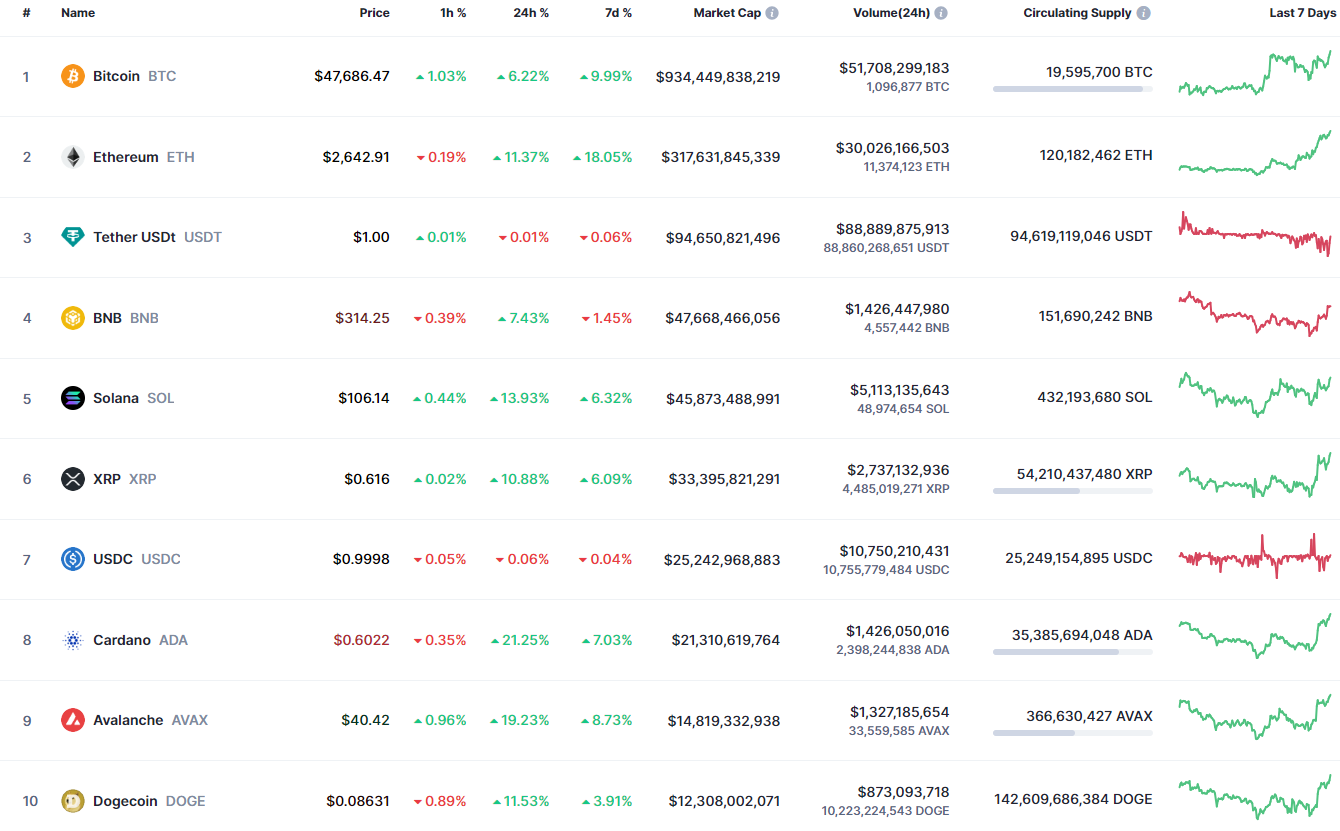Sort by the Name column header
Screen dimensions: 1340x831
(78, 13)
